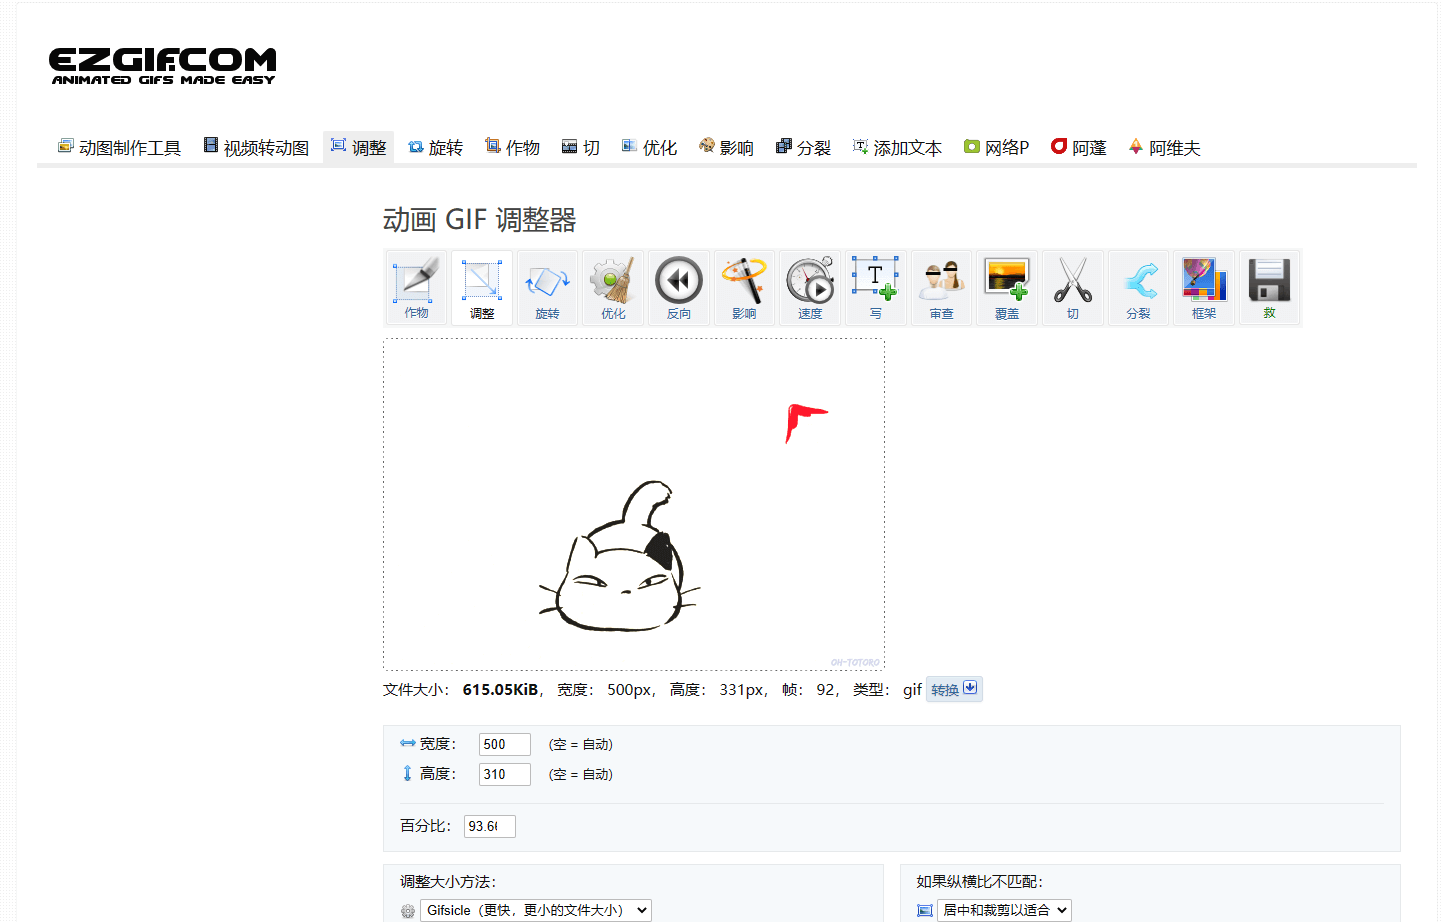The image size is (1441, 922).
Task: Open the Gifsicle resize method dropdown
Action: [x=536, y=910]
